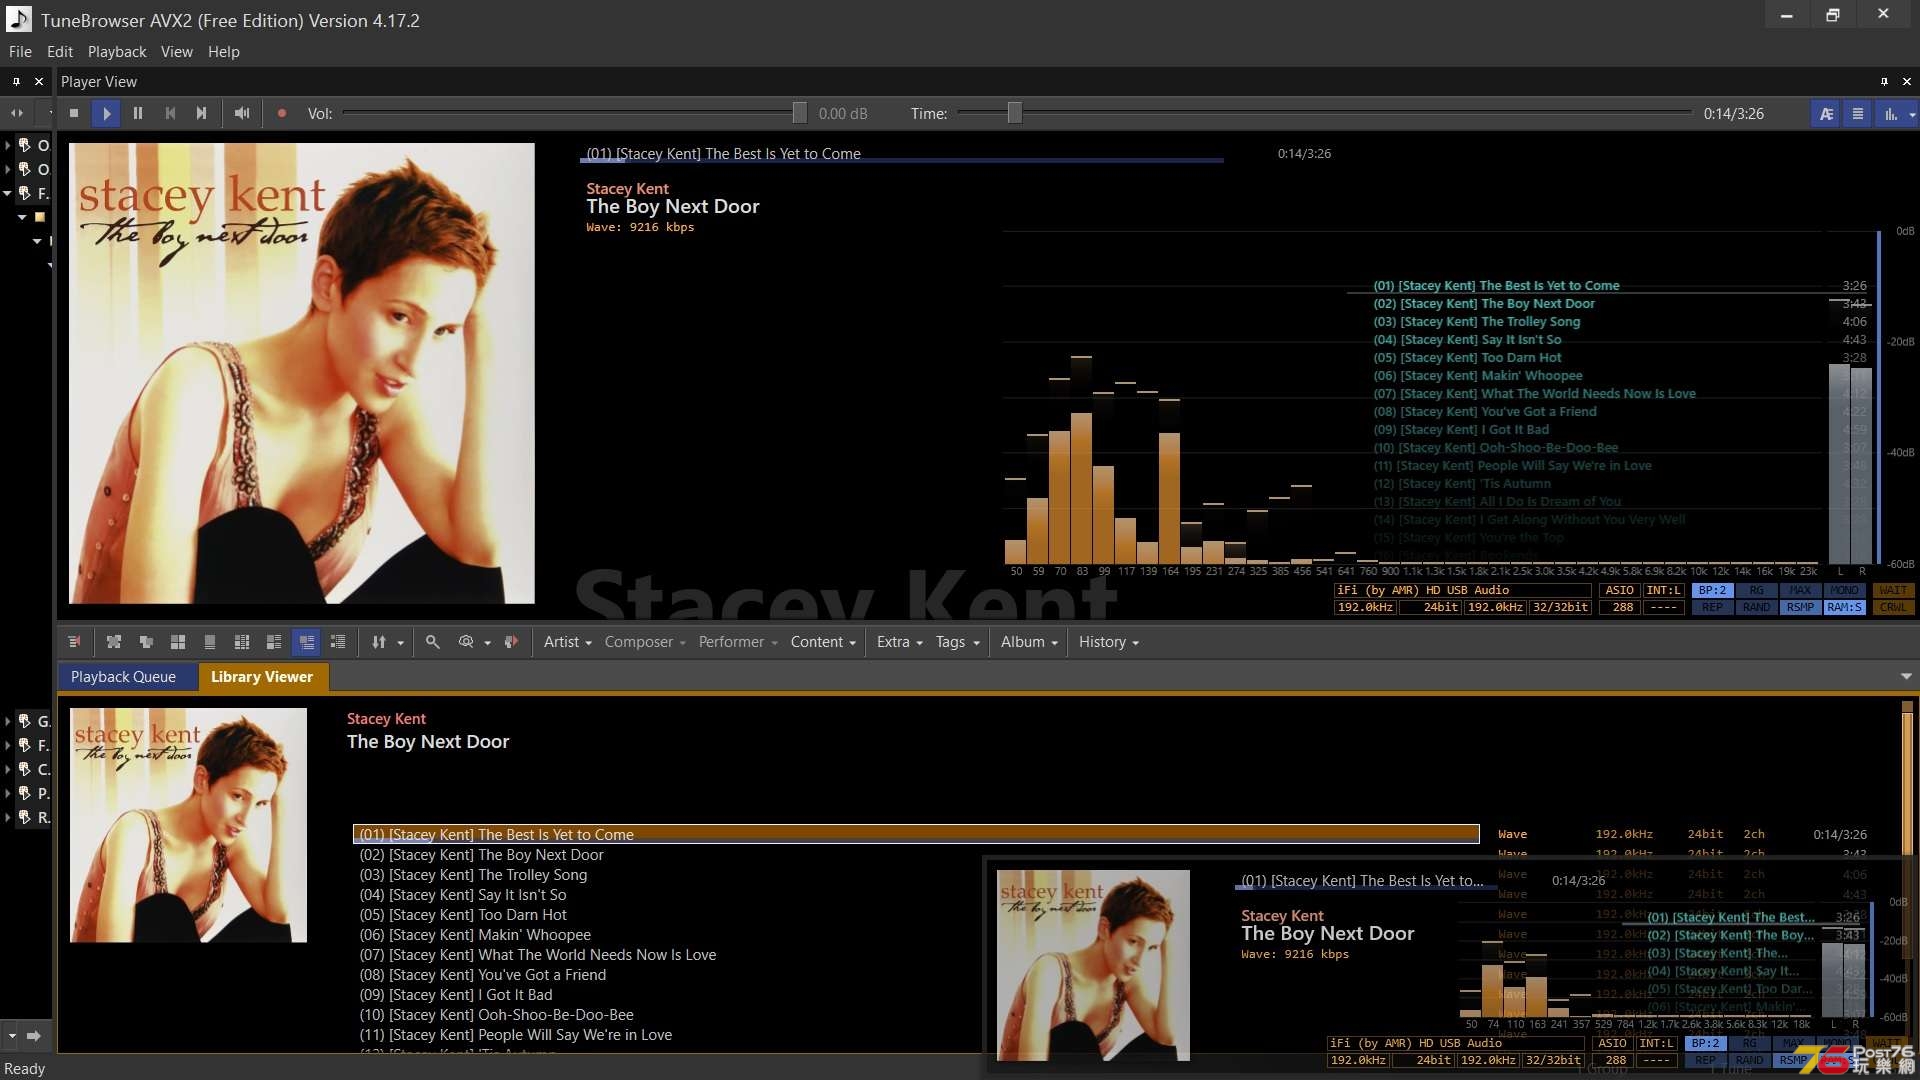1920x1080 pixels.
Task: Select the indented list view icon
Action: click(x=338, y=642)
